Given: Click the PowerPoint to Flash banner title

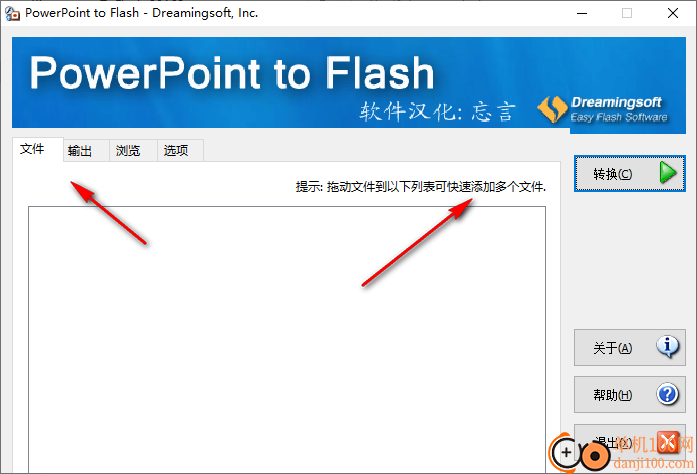Looking at the screenshot, I should tap(232, 73).
